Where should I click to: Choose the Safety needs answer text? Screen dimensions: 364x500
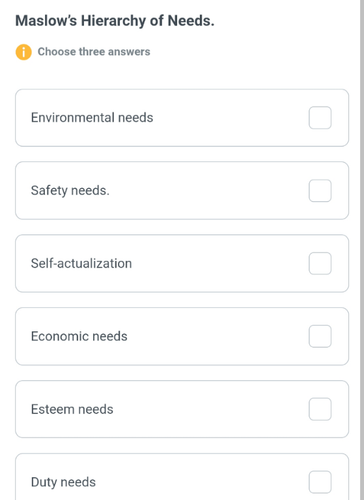[70, 191]
